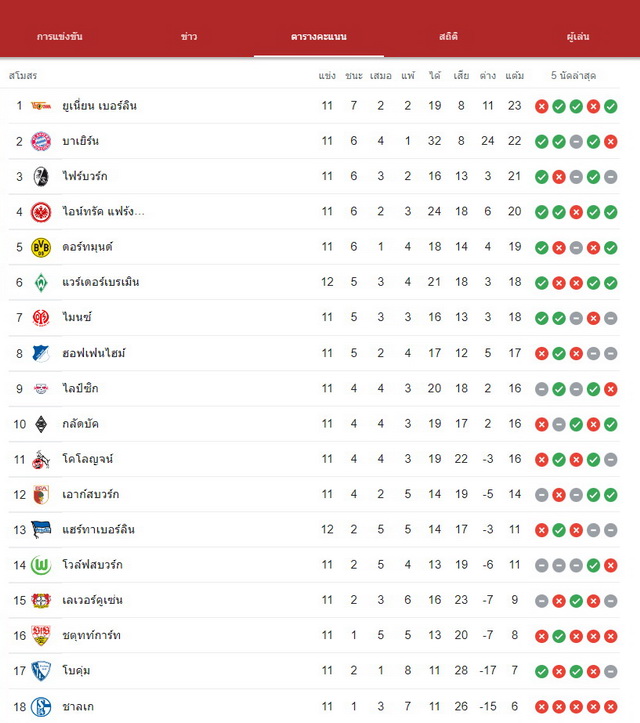Select the สถิติ statistics tab
640x723 pixels.
448,36
